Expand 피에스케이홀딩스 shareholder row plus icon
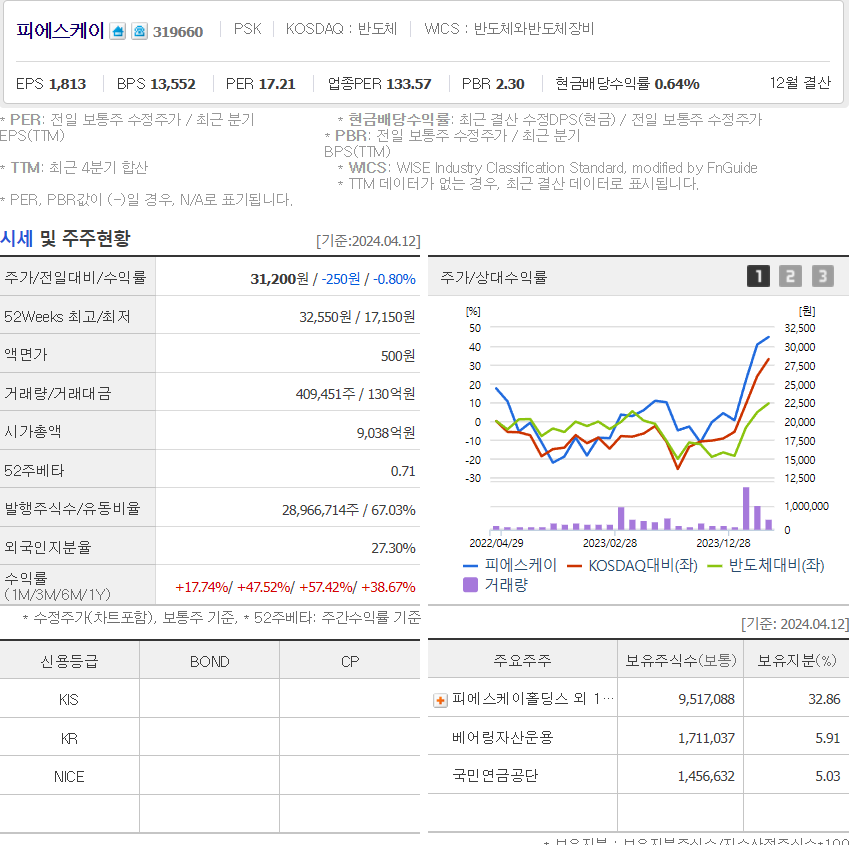 pyautogui.click(x=440, y=700)
